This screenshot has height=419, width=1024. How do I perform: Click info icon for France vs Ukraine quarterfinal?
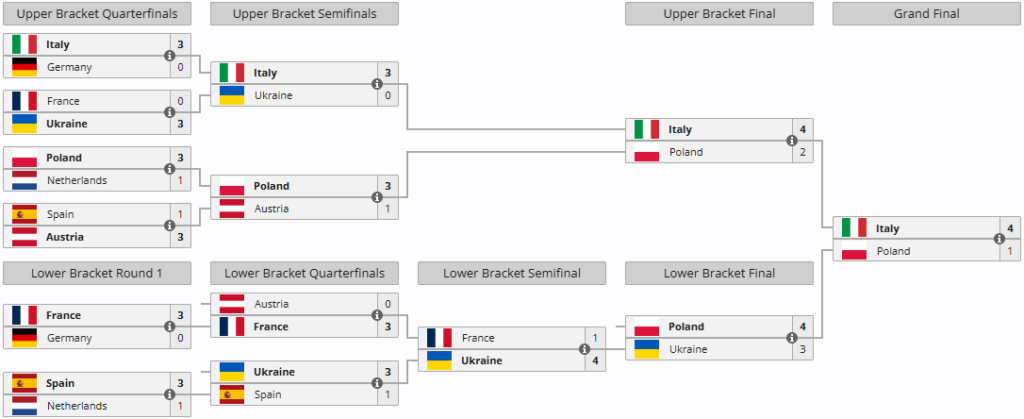click(169, 113)
